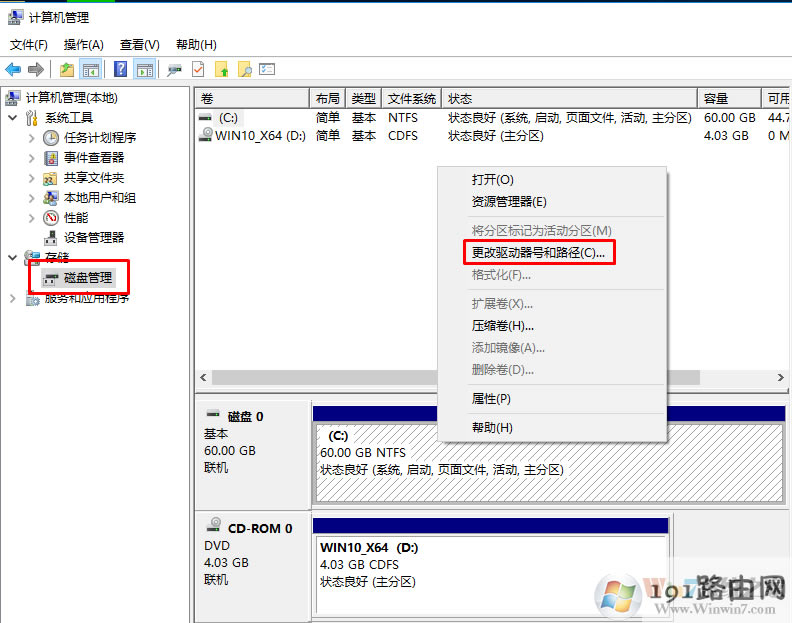The image size is (792, 623).
Task: Expand the 服务和应用程序 tree node
Action: click(x=13, y=298)
